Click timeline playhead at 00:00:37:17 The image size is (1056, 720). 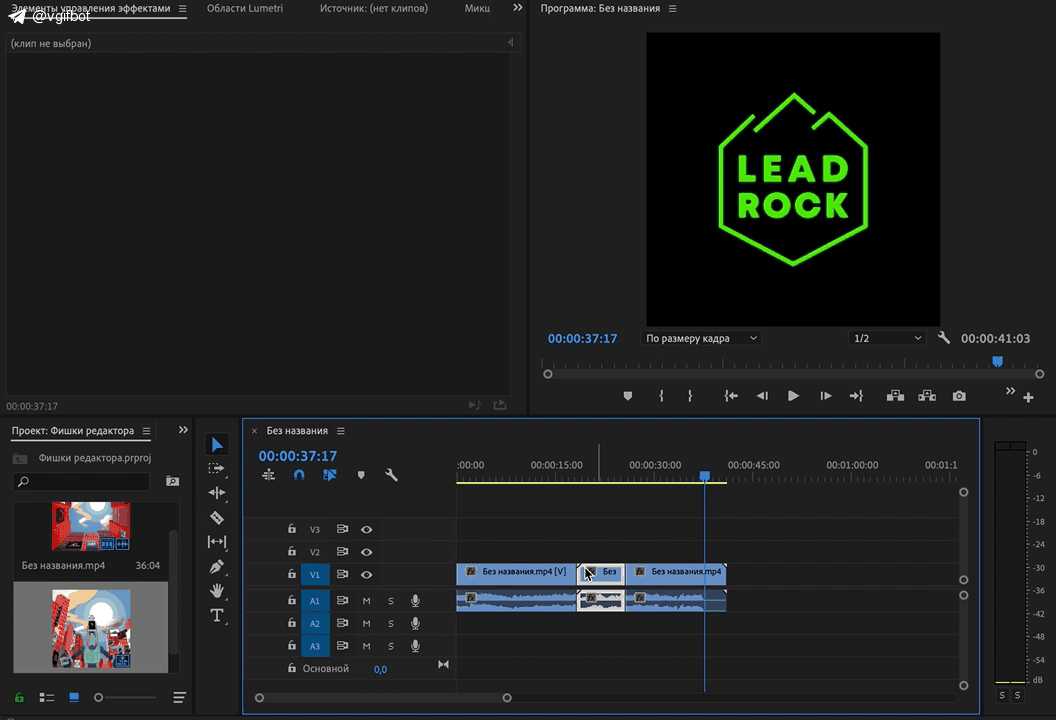704,476
